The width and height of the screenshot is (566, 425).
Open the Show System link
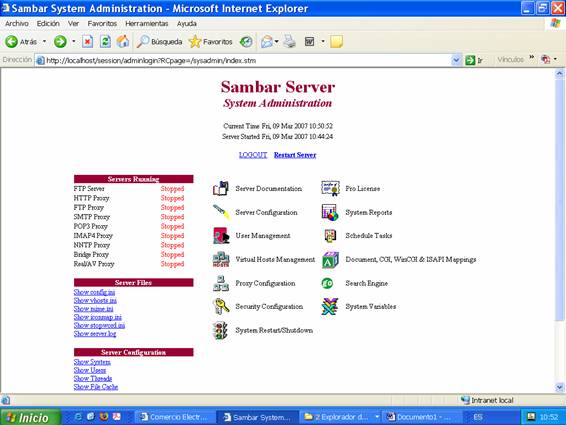[x=92, y=362]
